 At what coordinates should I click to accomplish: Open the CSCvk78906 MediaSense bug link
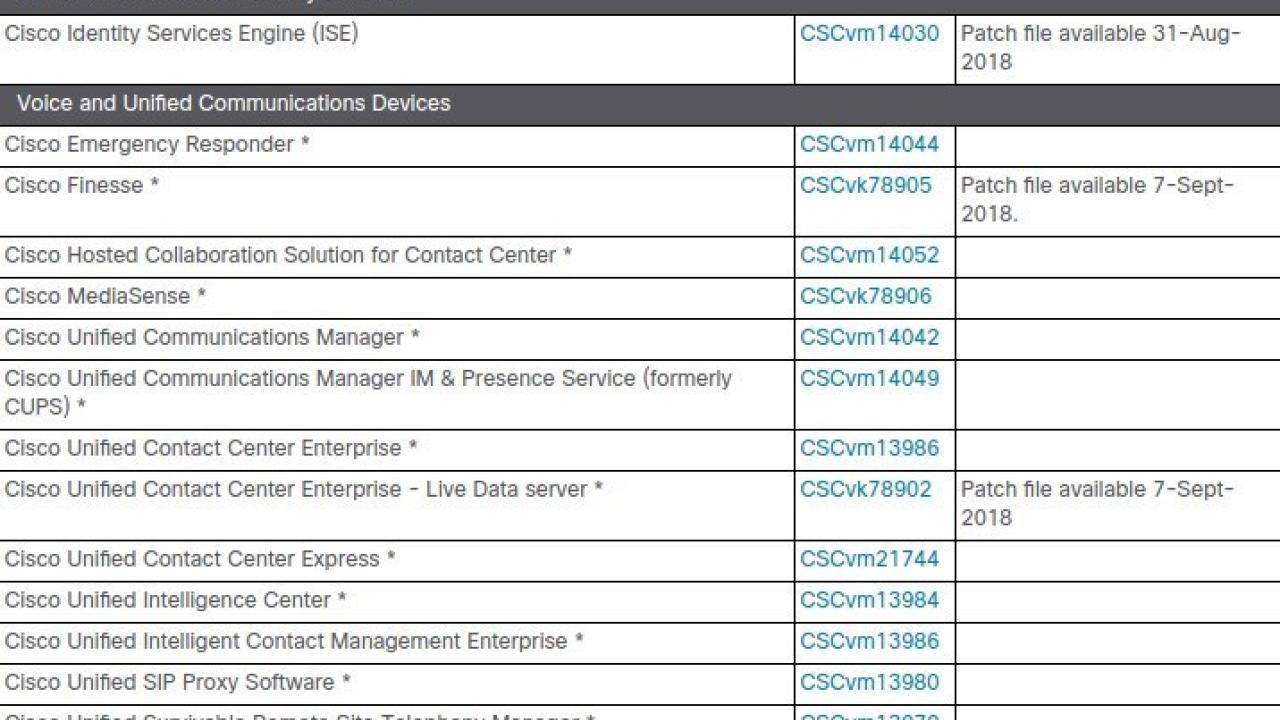point(865,296)
